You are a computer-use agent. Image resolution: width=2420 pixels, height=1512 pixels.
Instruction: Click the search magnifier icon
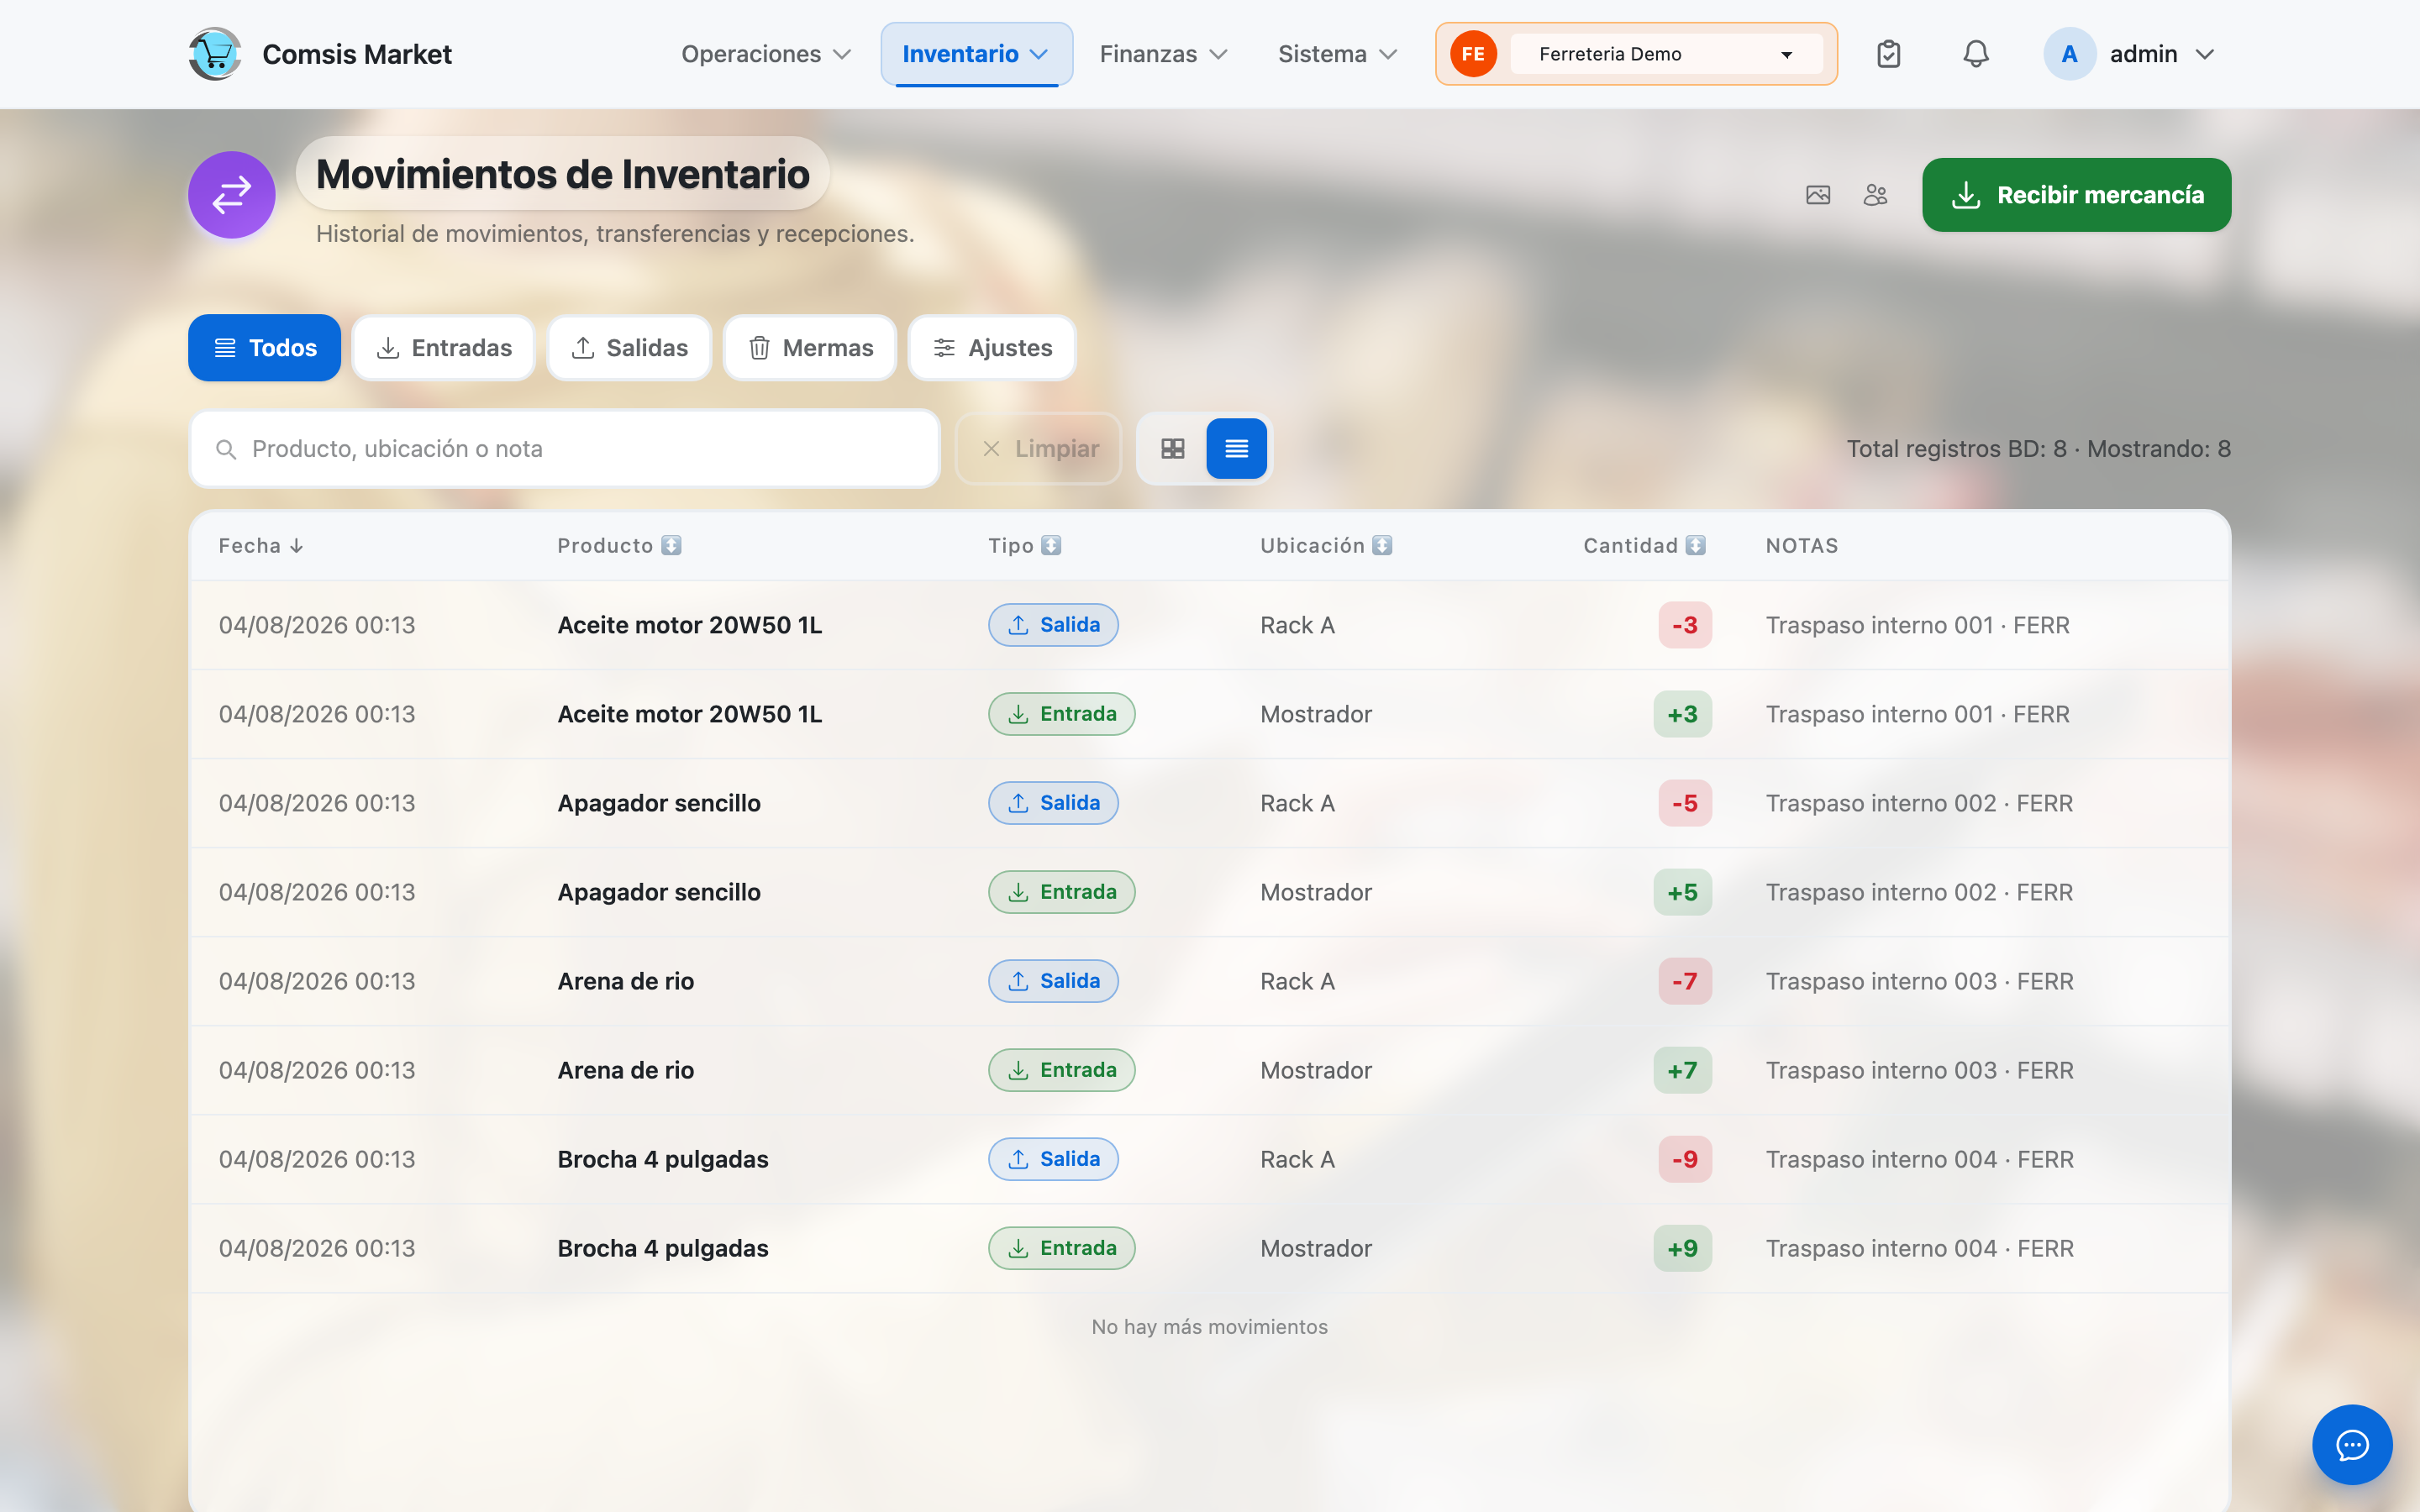tap(226, 449)
